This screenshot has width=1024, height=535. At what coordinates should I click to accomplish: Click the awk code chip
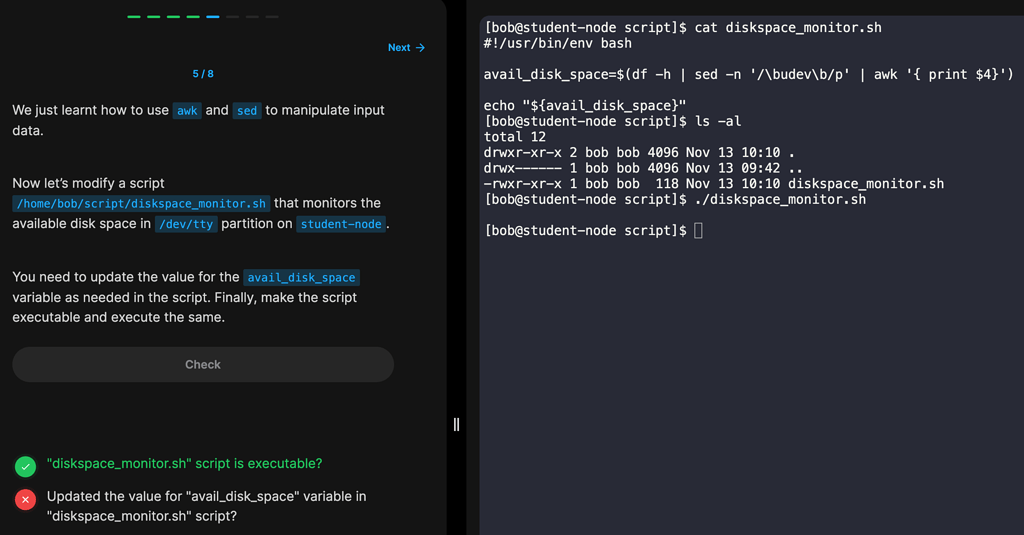pyautogui.click(x=187, y=111)
